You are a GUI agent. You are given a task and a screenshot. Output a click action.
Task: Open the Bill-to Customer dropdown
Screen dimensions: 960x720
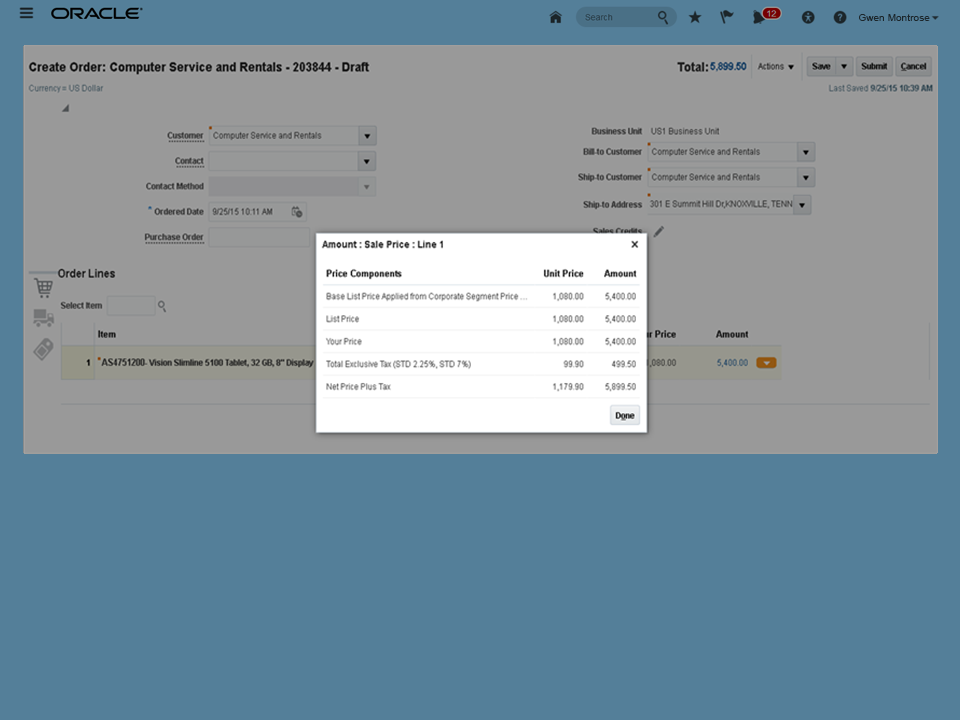point(806,152)
